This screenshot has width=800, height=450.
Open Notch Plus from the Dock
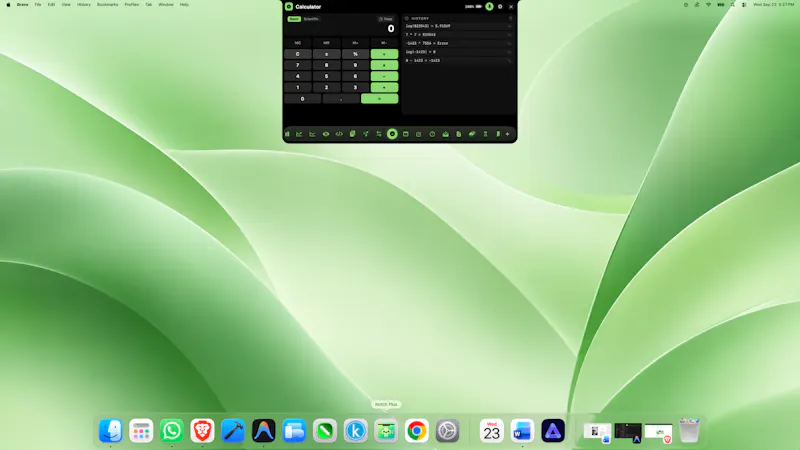(386, 431)
